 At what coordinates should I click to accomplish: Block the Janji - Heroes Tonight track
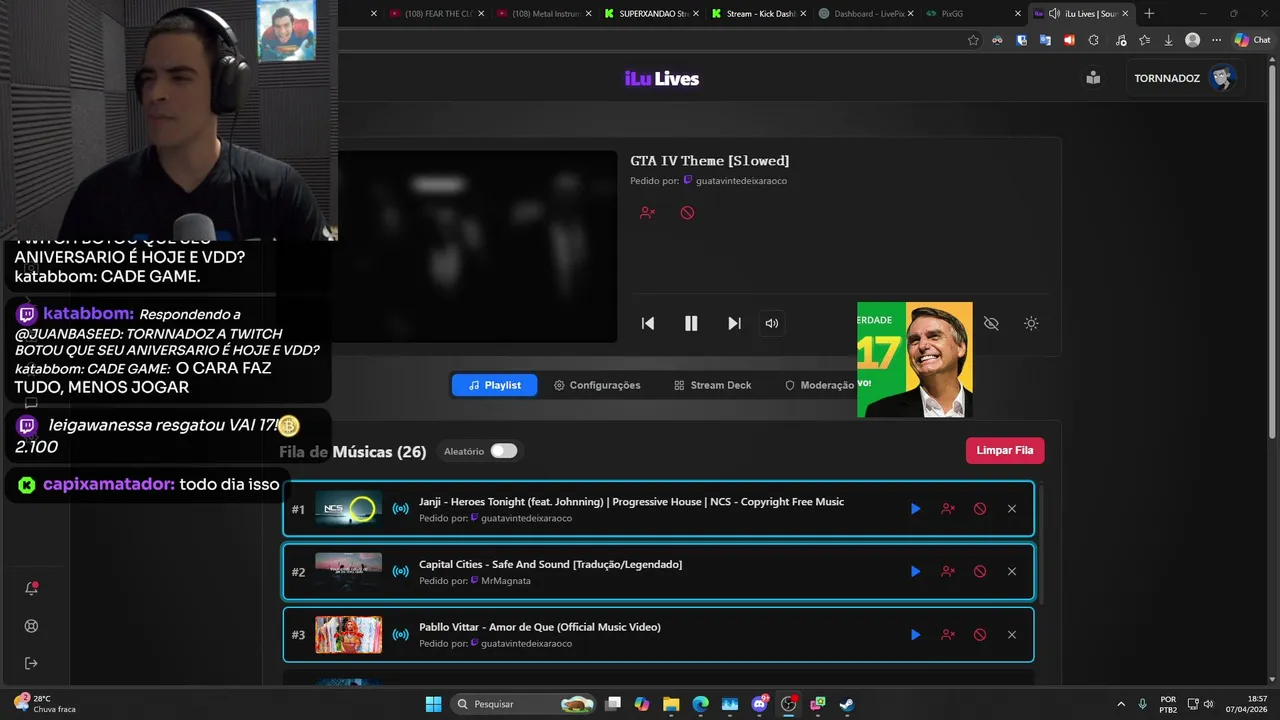tap(980, 509)
